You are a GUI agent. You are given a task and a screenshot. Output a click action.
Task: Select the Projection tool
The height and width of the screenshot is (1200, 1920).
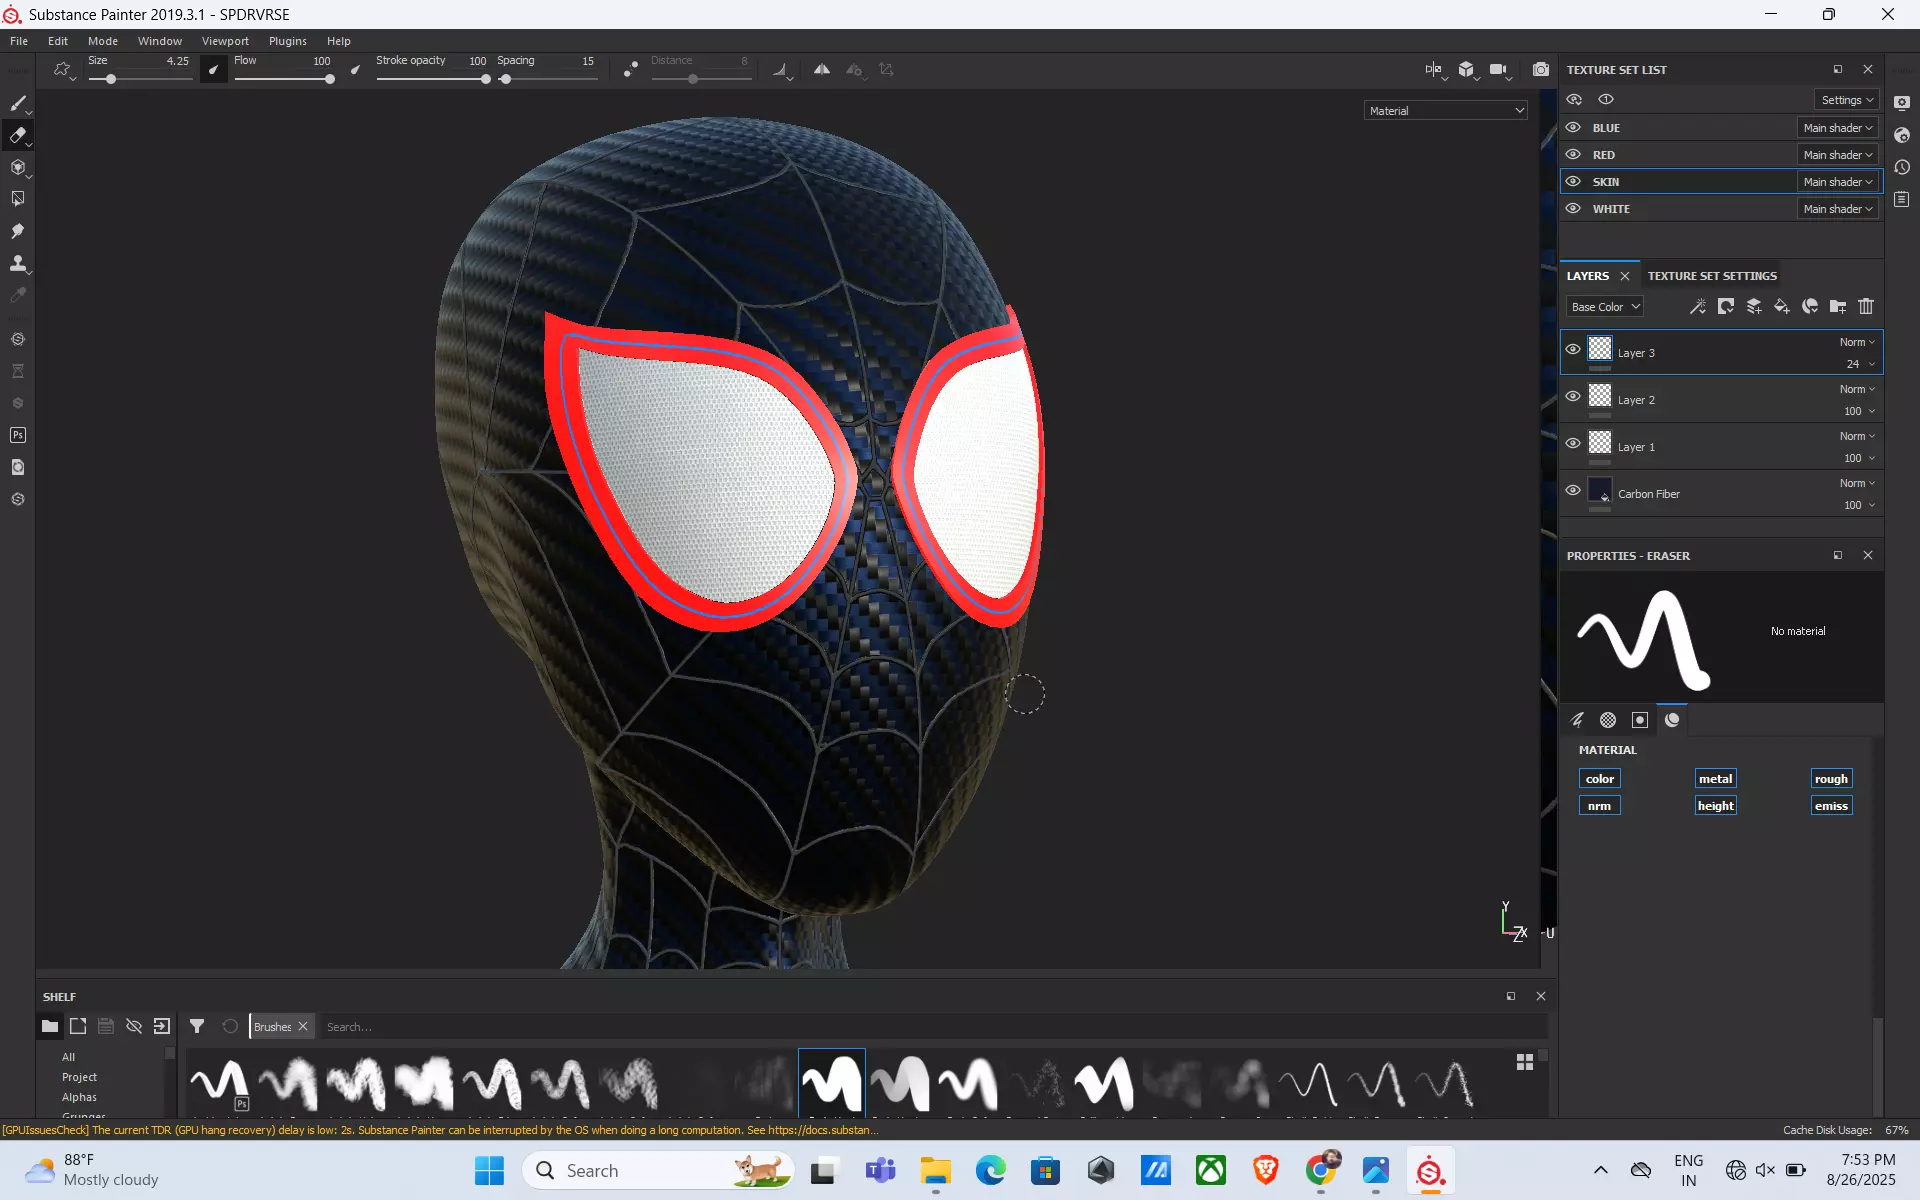click(18, 167)
